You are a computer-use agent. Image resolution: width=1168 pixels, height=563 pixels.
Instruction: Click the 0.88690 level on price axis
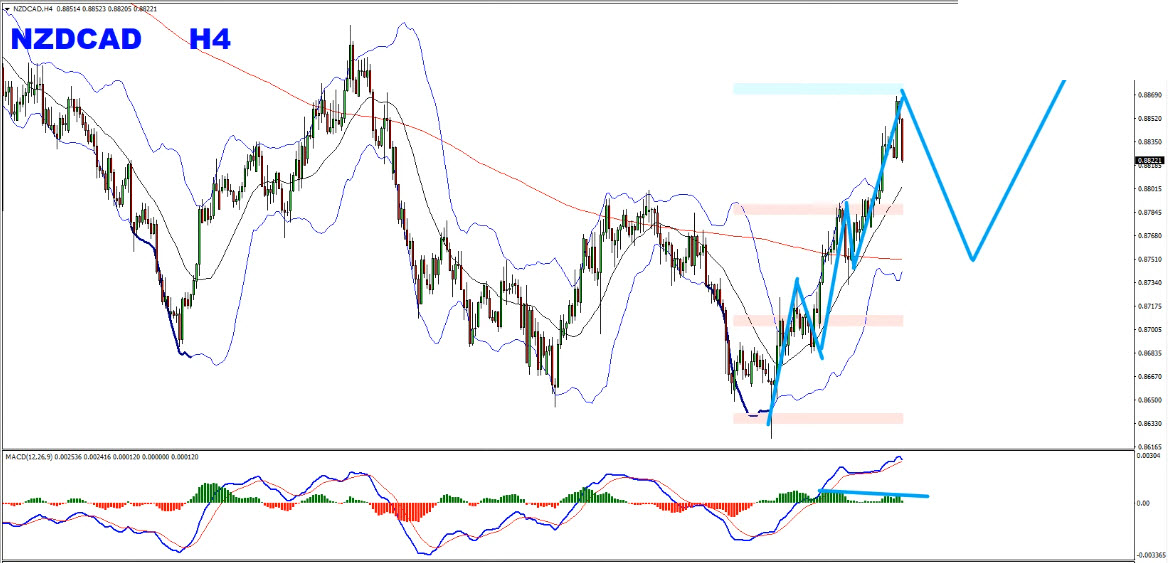(1149, 95)
